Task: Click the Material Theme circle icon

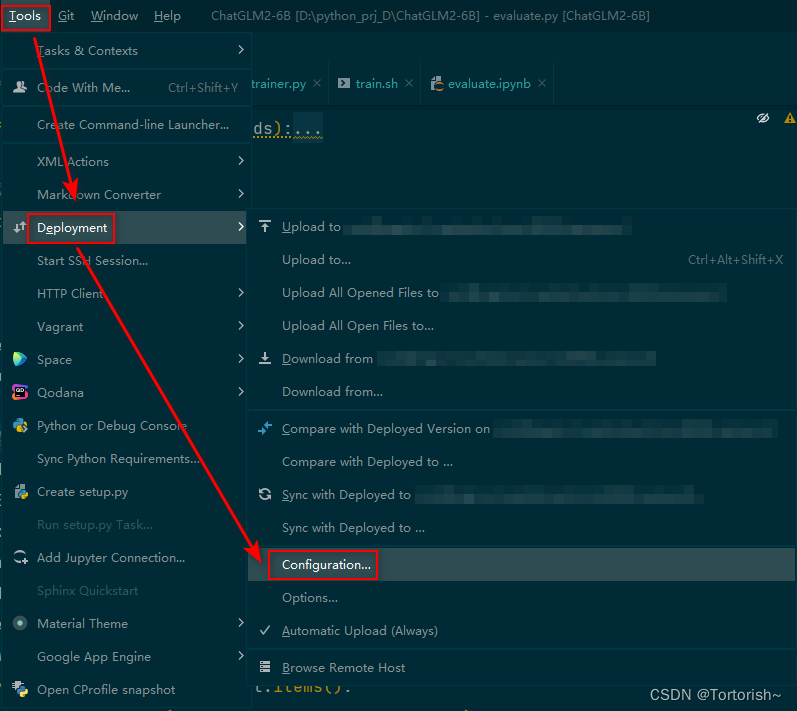Action: tap(20, 623)
